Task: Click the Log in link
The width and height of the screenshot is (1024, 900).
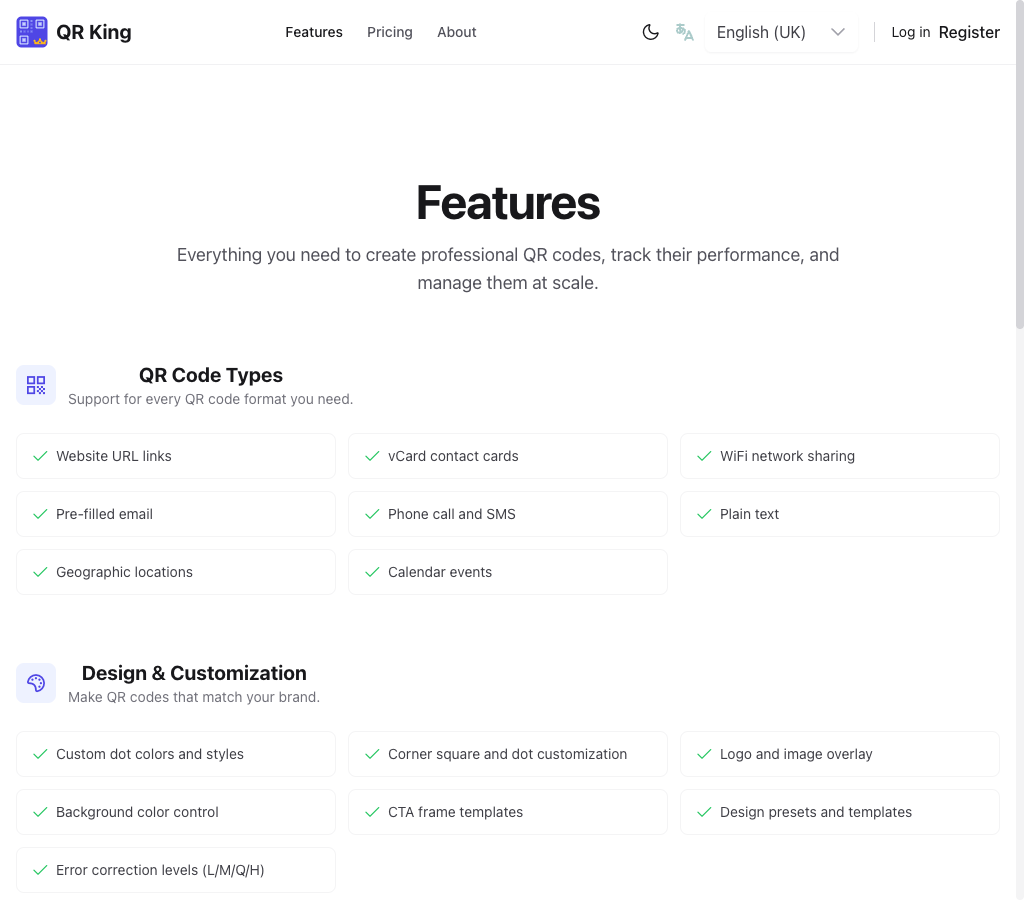Action: tap(910, 32)
